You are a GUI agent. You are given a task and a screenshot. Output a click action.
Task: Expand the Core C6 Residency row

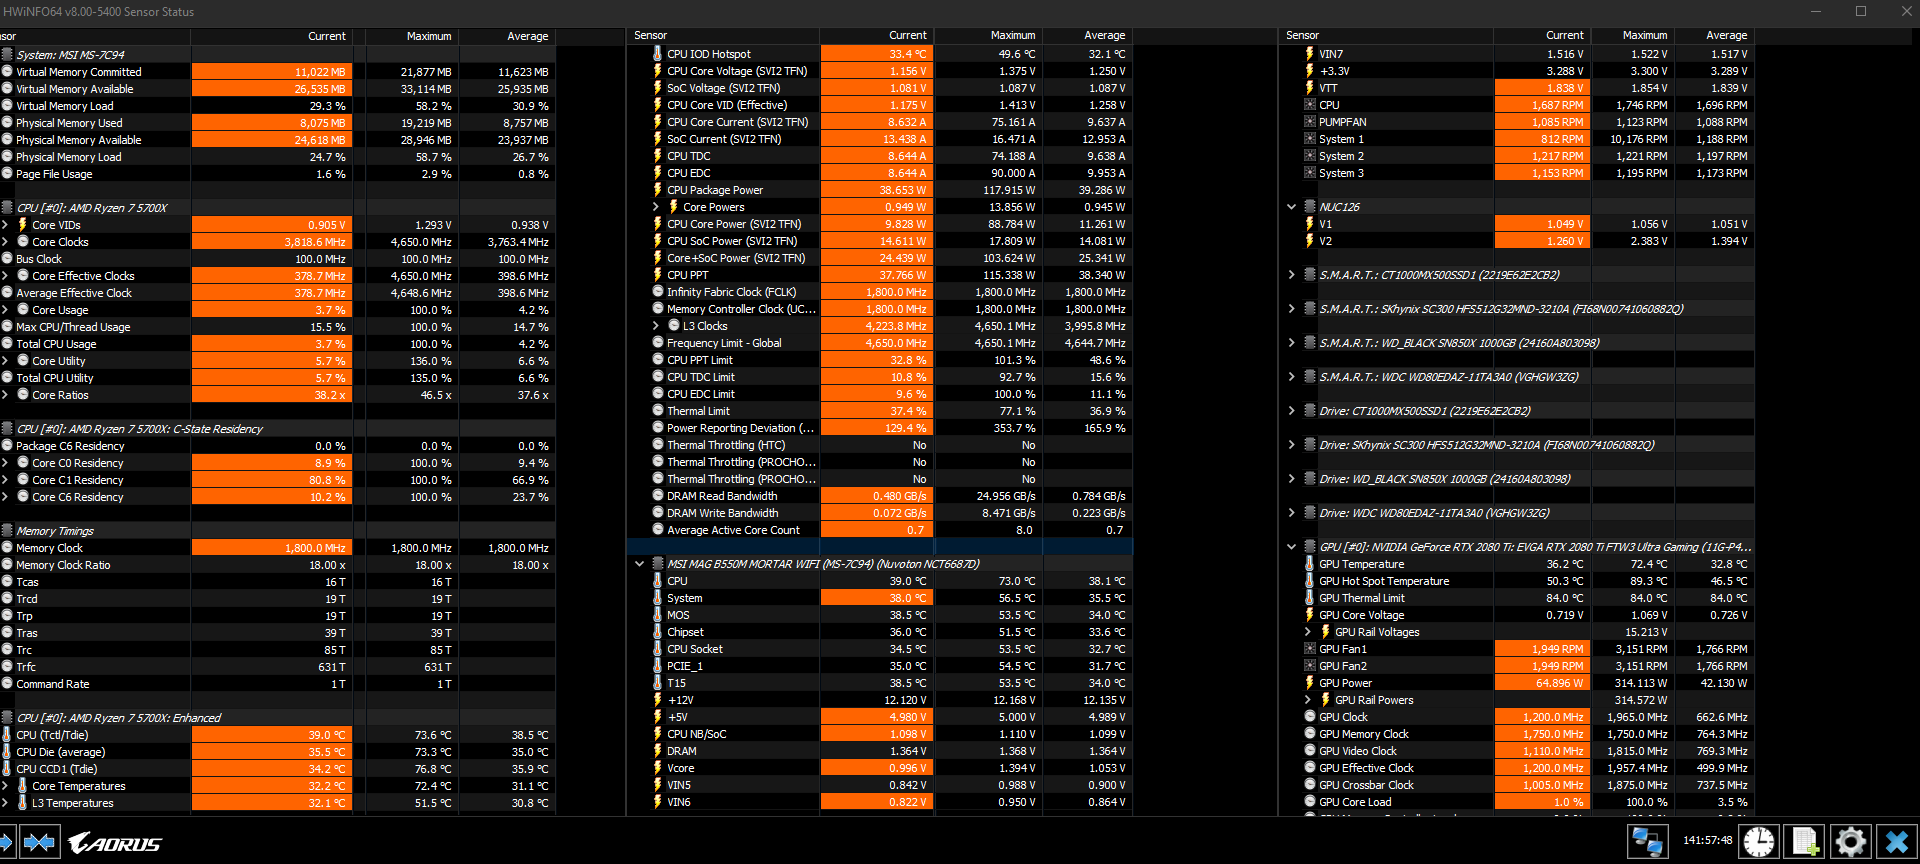5,497
